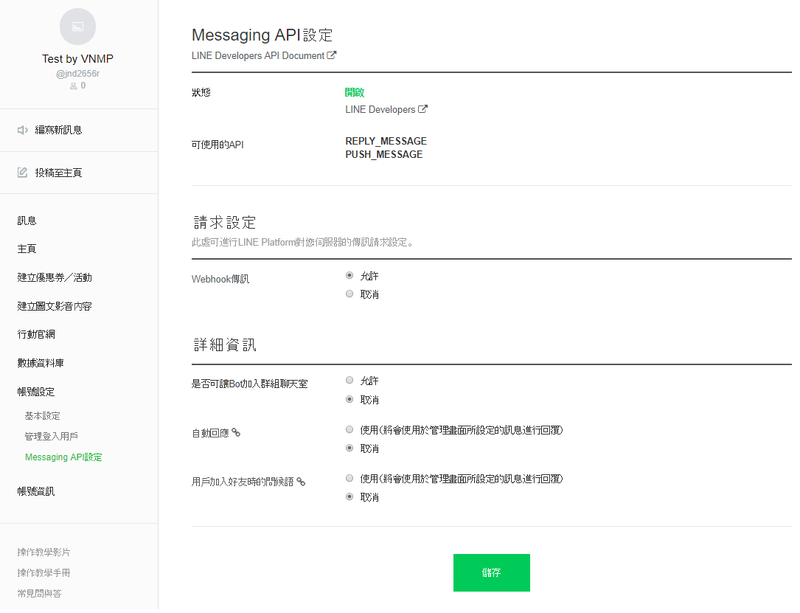Select 取消 for Webhook傳訊

(x=349, y=294)
